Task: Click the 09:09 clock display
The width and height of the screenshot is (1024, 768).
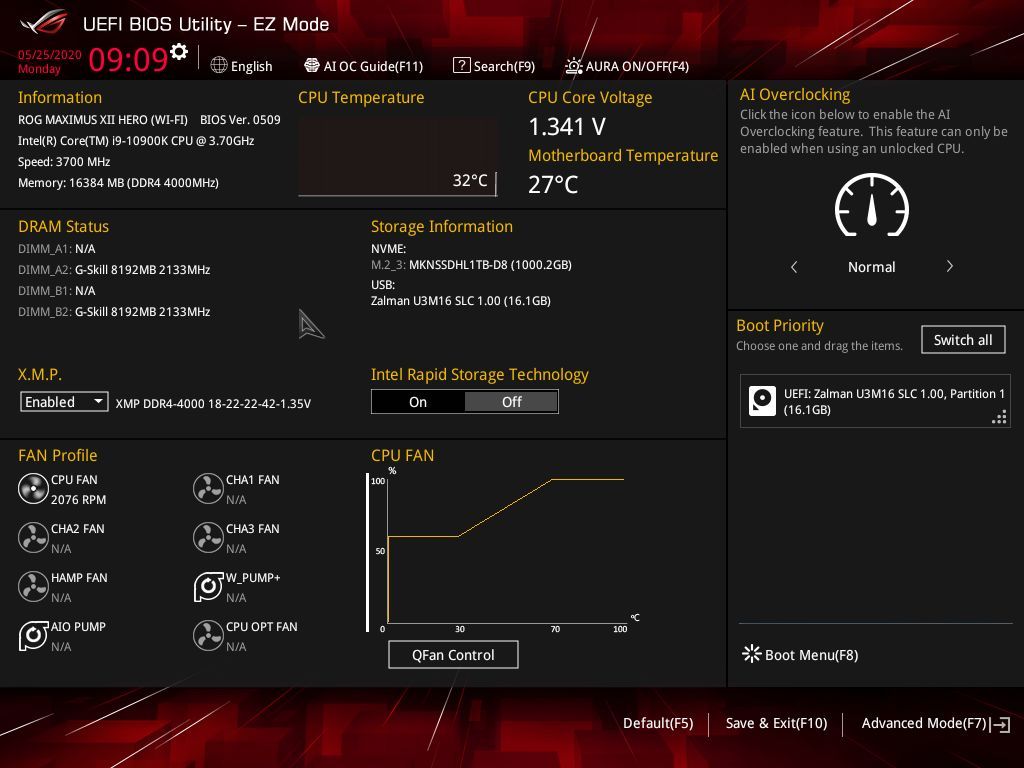Action: [129, 59]
